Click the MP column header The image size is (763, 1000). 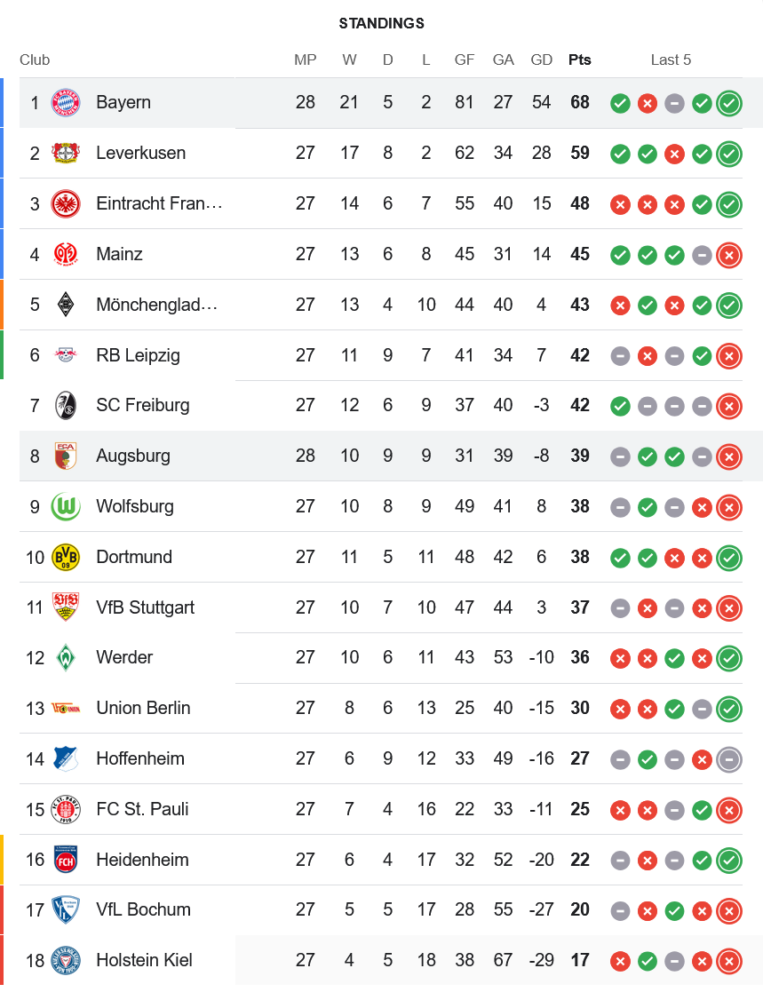pos(305,60)
